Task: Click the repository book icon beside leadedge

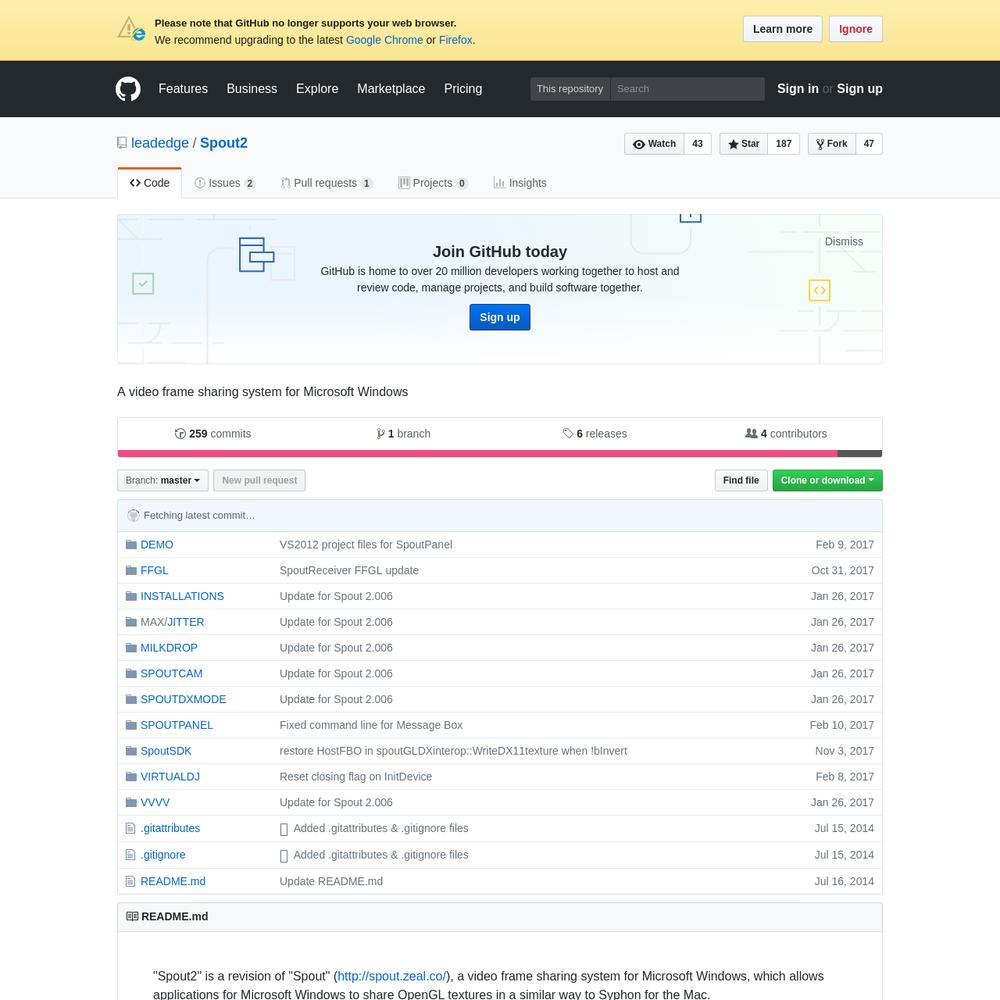Action: click(x=122, y=143)
